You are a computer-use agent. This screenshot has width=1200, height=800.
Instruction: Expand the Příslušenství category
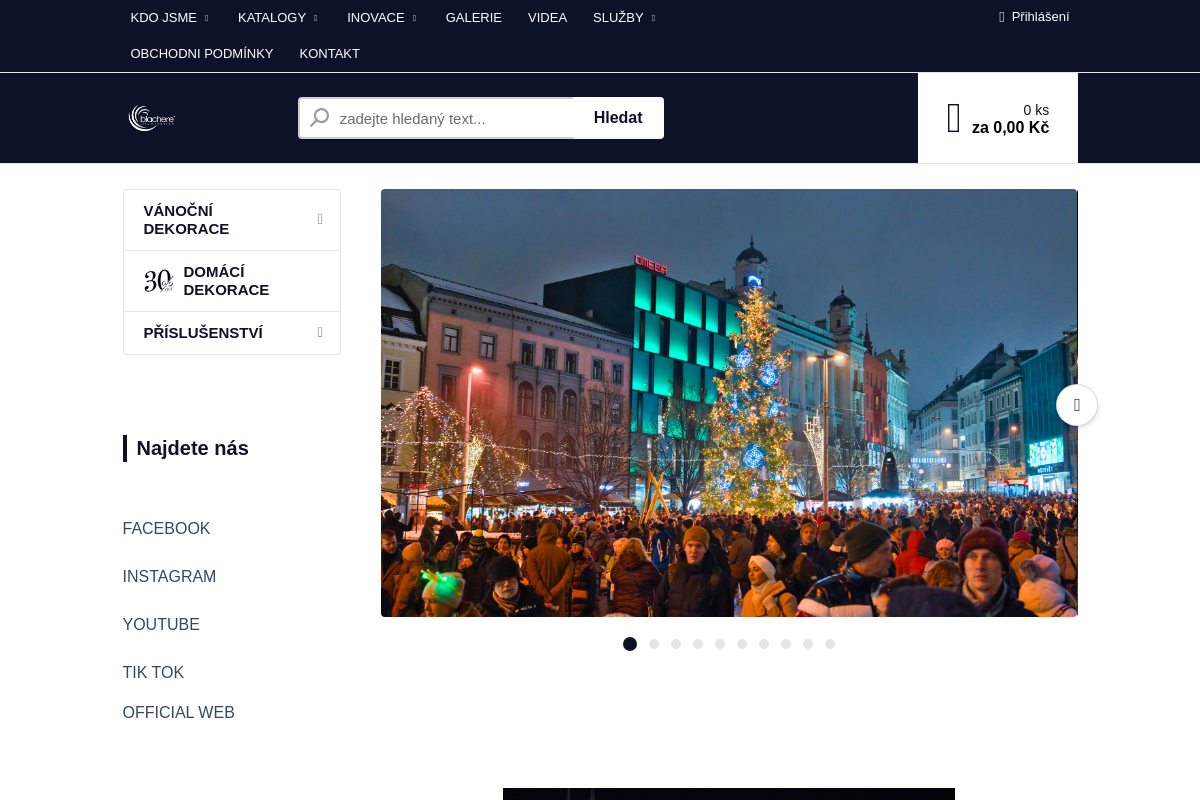pyautogui.click(x=320, y=332)
